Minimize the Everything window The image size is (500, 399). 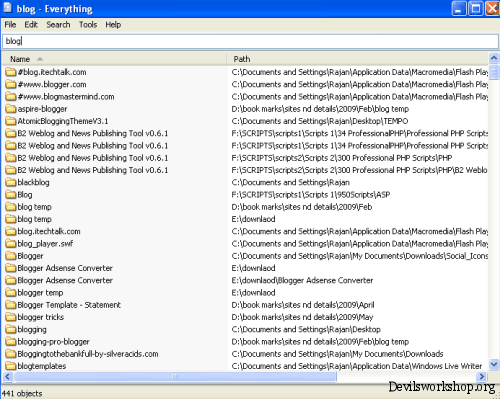[459, 8]
